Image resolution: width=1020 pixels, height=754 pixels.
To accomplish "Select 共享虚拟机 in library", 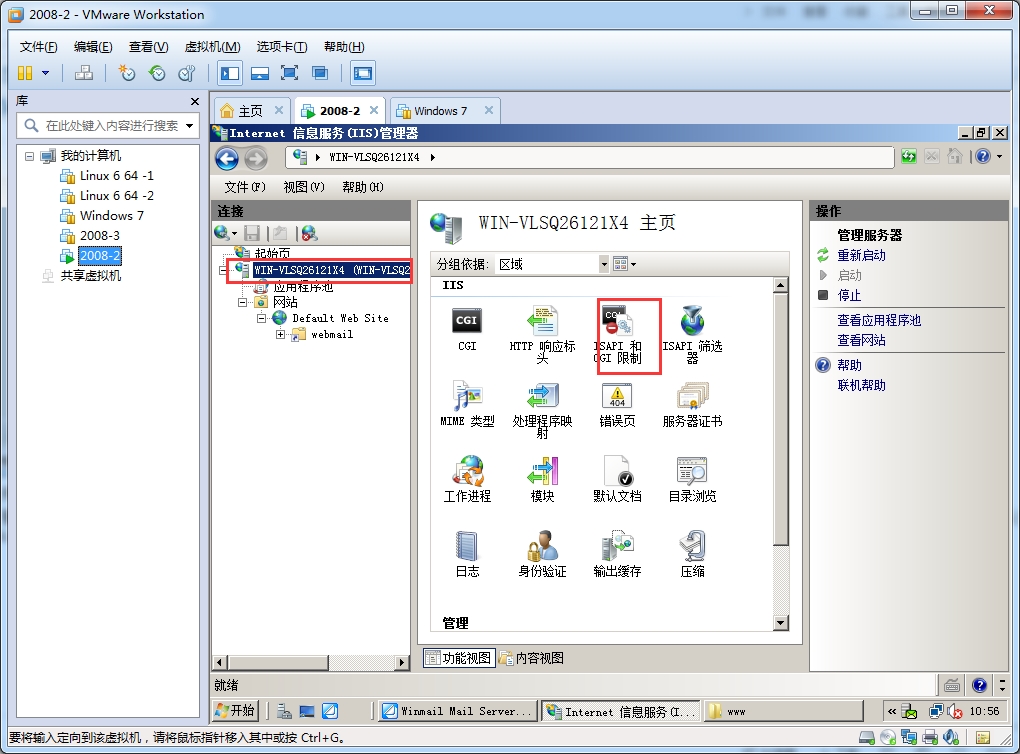I will [90, 276].
